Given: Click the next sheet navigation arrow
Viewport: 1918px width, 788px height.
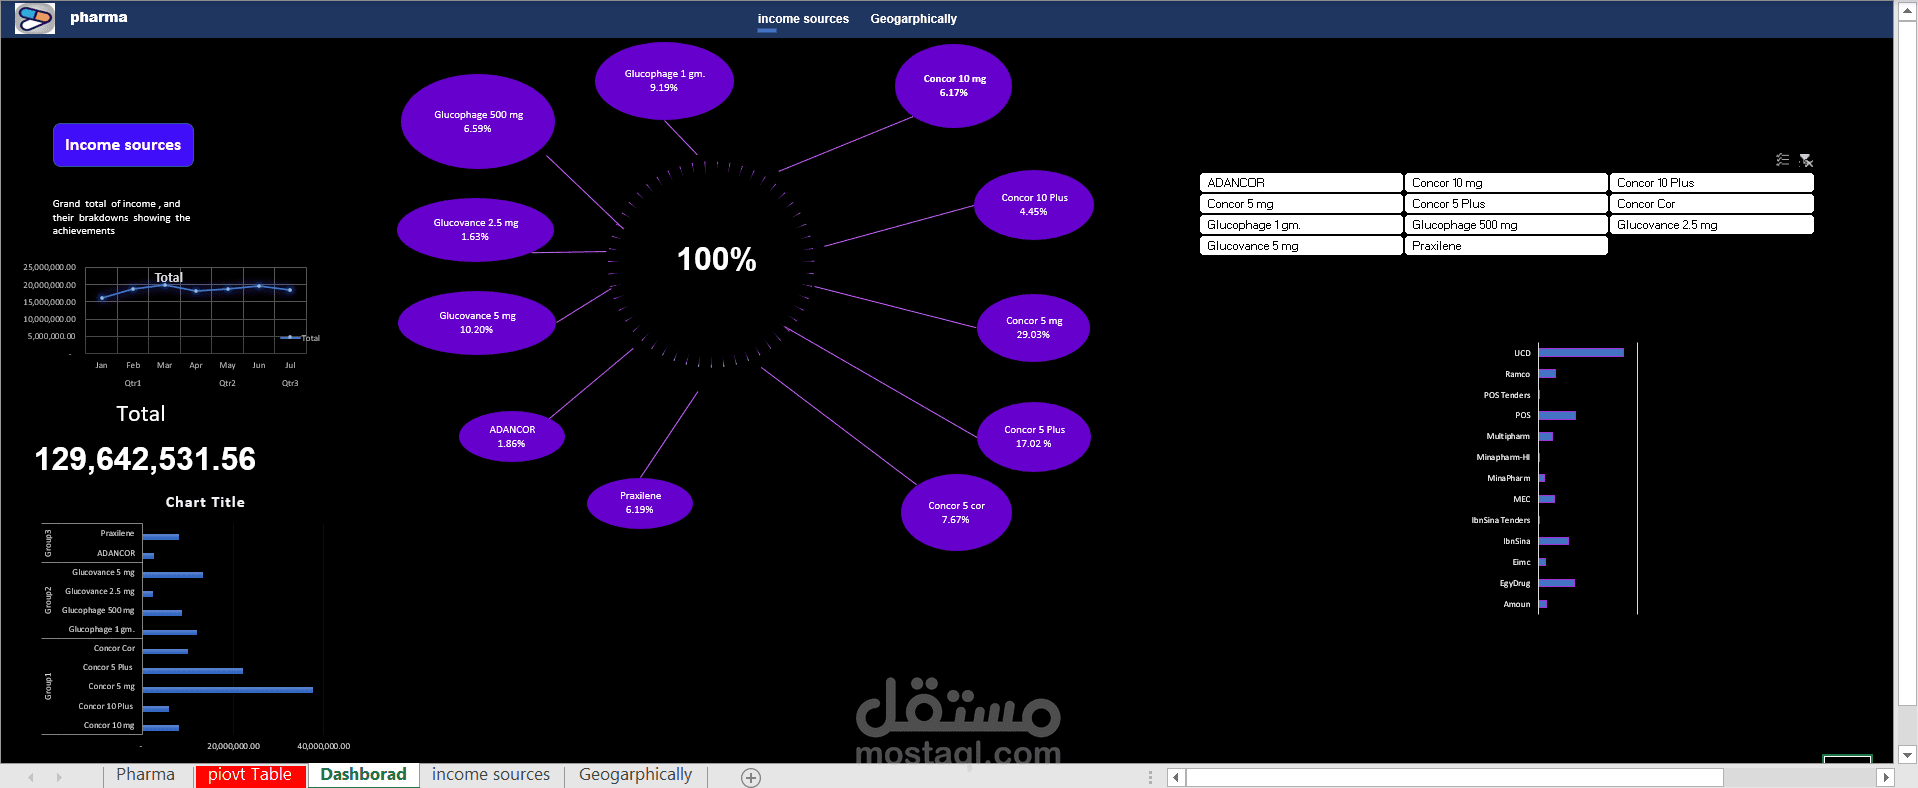Looking at the screenshot, I should [x=59, y=777].
